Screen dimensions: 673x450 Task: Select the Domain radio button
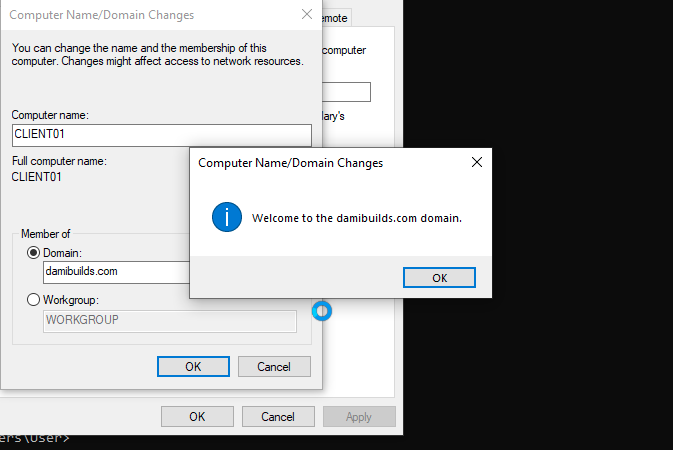click(x=33, y=252)
